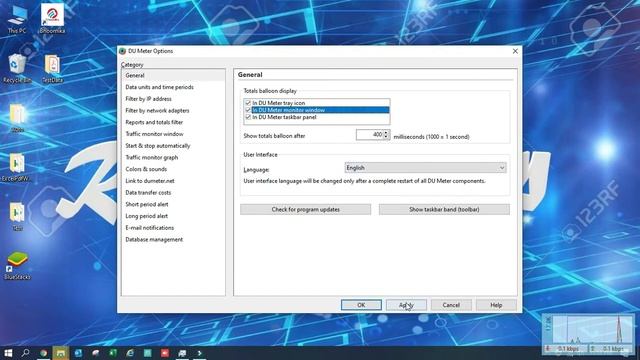
Task: Open Link to dumeter.net category
Action: click(x=173, y=181)
